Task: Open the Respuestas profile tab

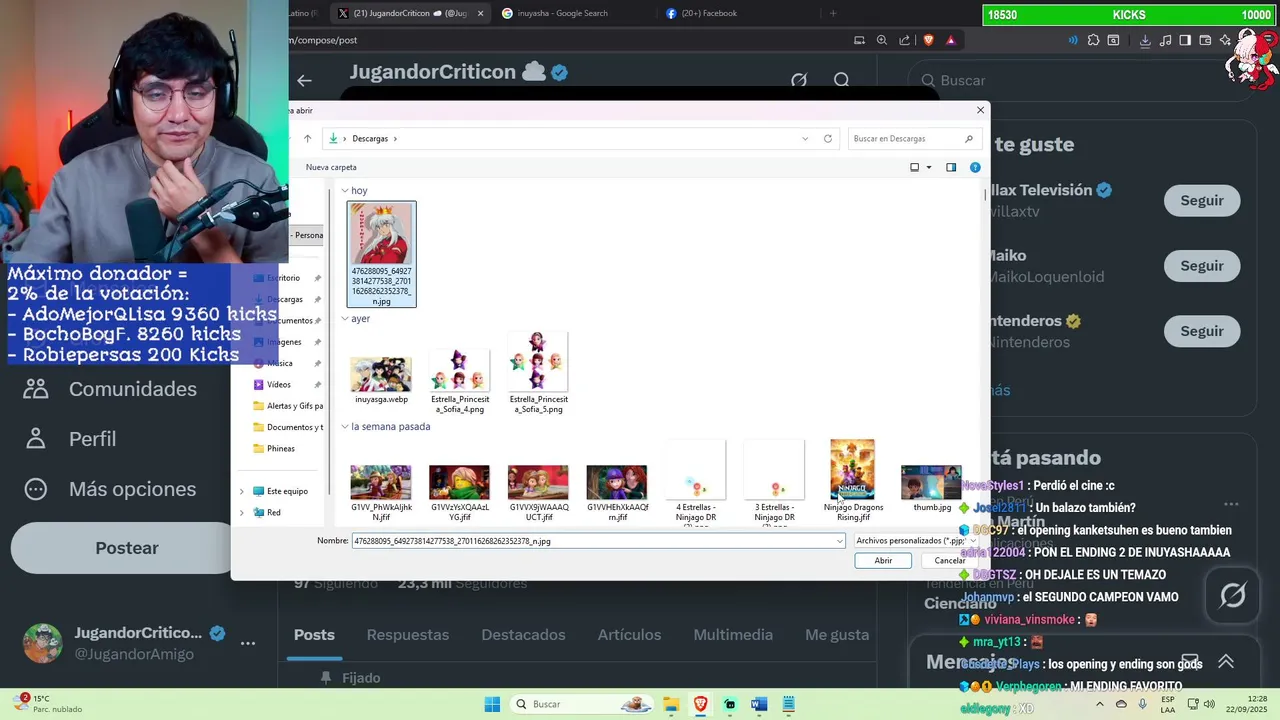Action: pos(408,635)
